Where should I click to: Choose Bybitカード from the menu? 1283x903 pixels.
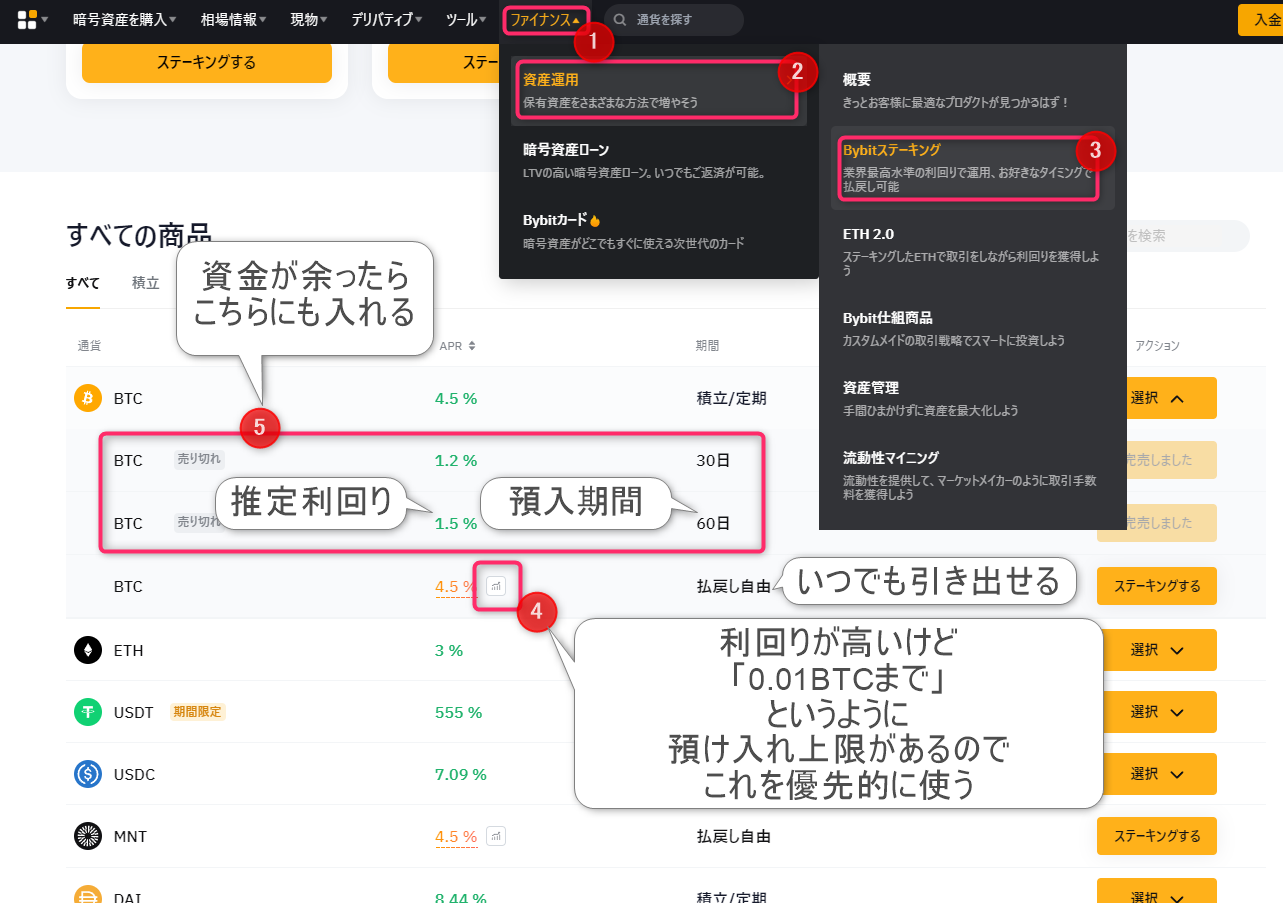coord(659,230)
